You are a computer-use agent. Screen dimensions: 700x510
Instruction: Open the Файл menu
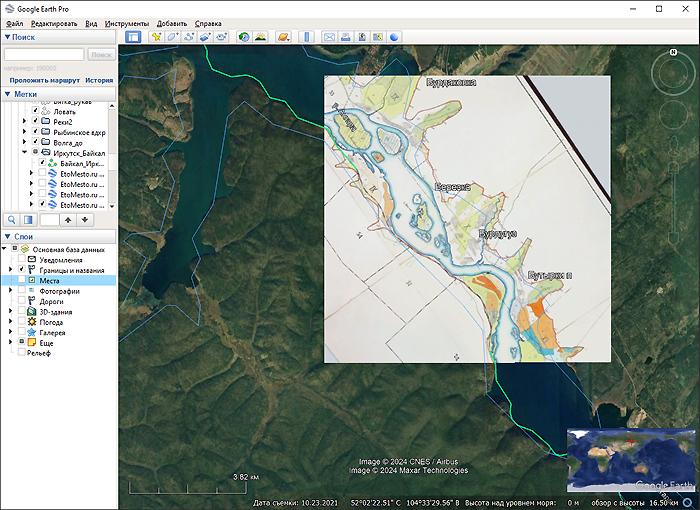[15, 24]
